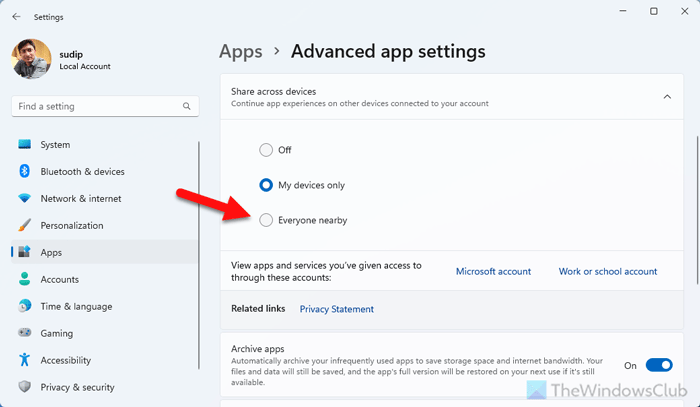Open Time & language globe icon
700x407 pixels.
point(25,307)
